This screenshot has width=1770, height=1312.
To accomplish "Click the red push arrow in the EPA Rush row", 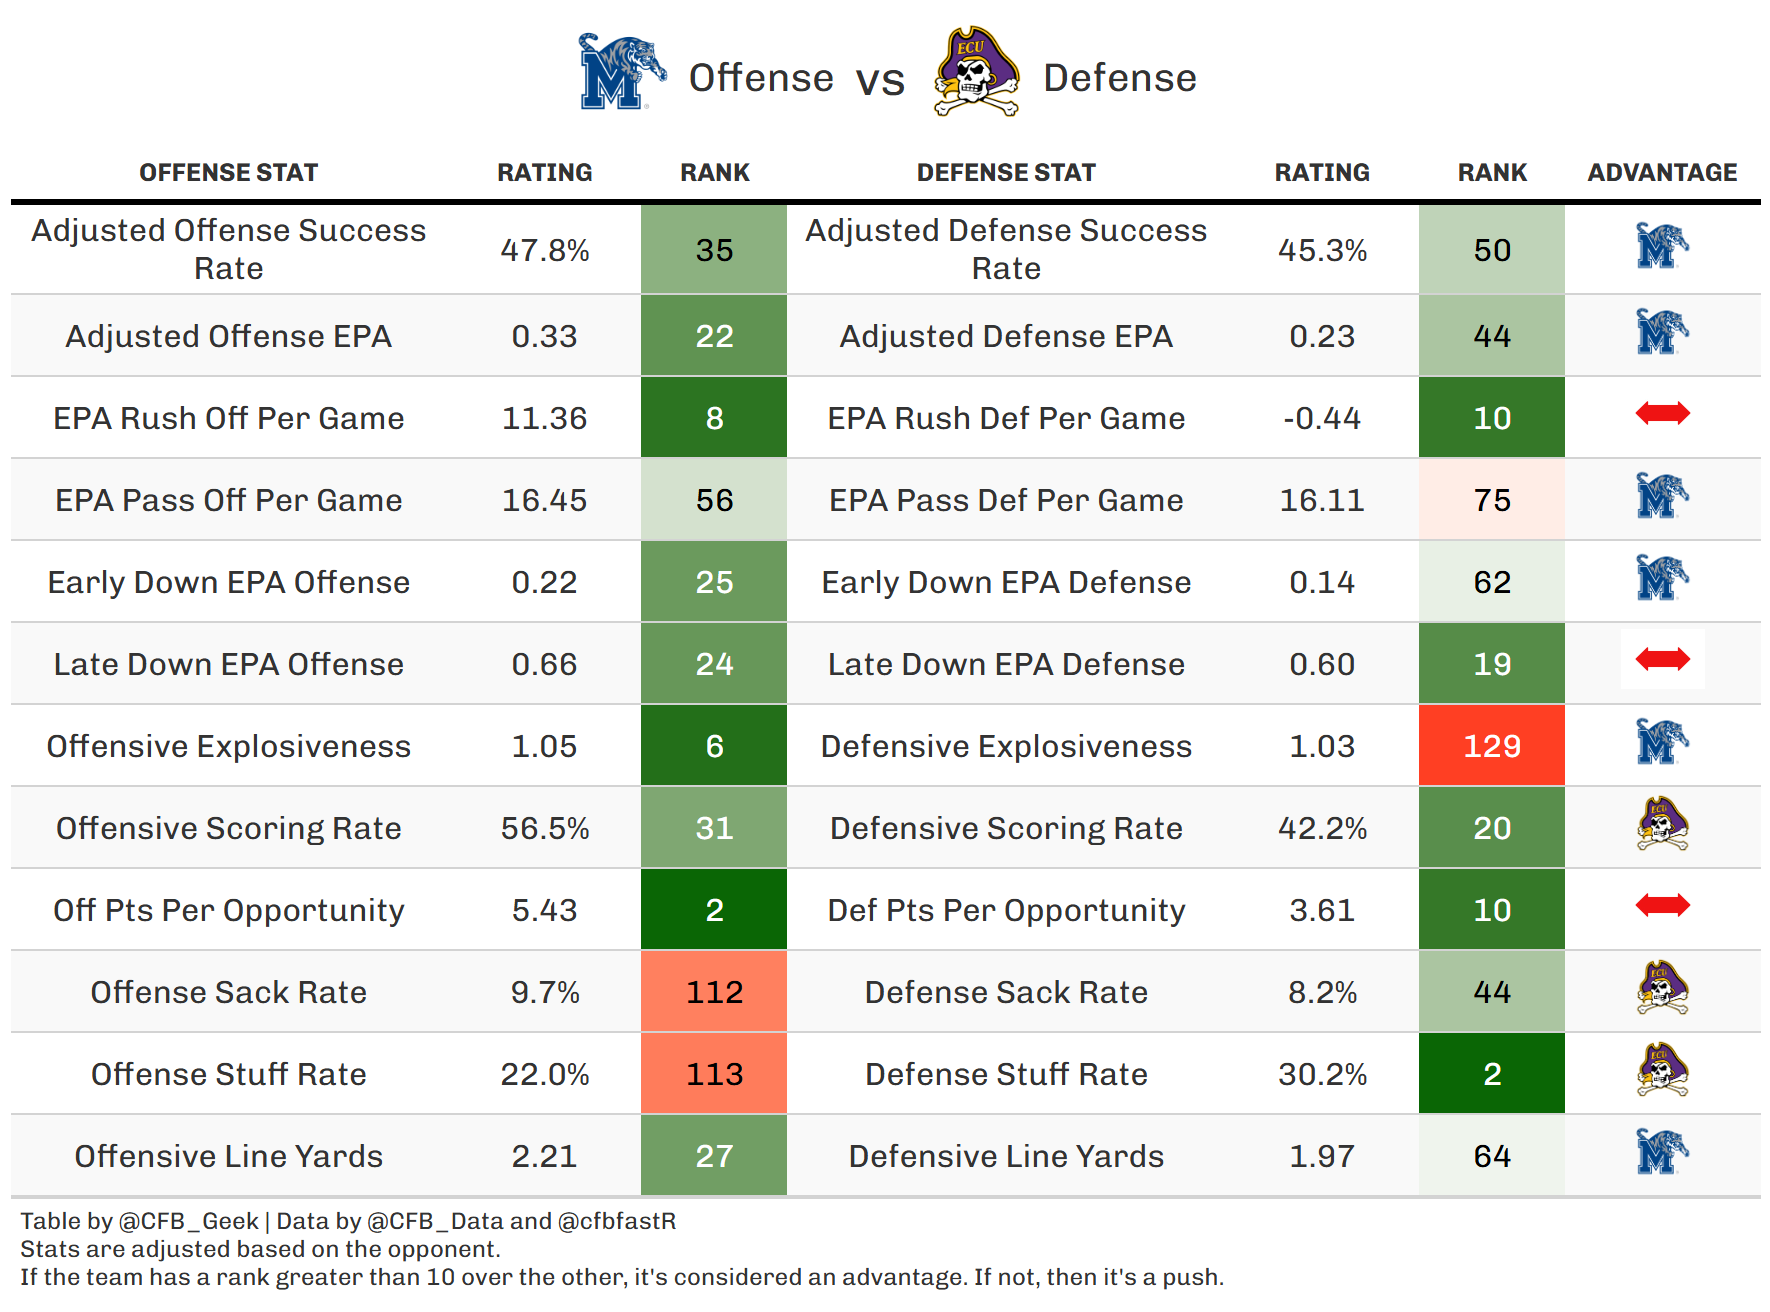I will tap(1662, 413).
